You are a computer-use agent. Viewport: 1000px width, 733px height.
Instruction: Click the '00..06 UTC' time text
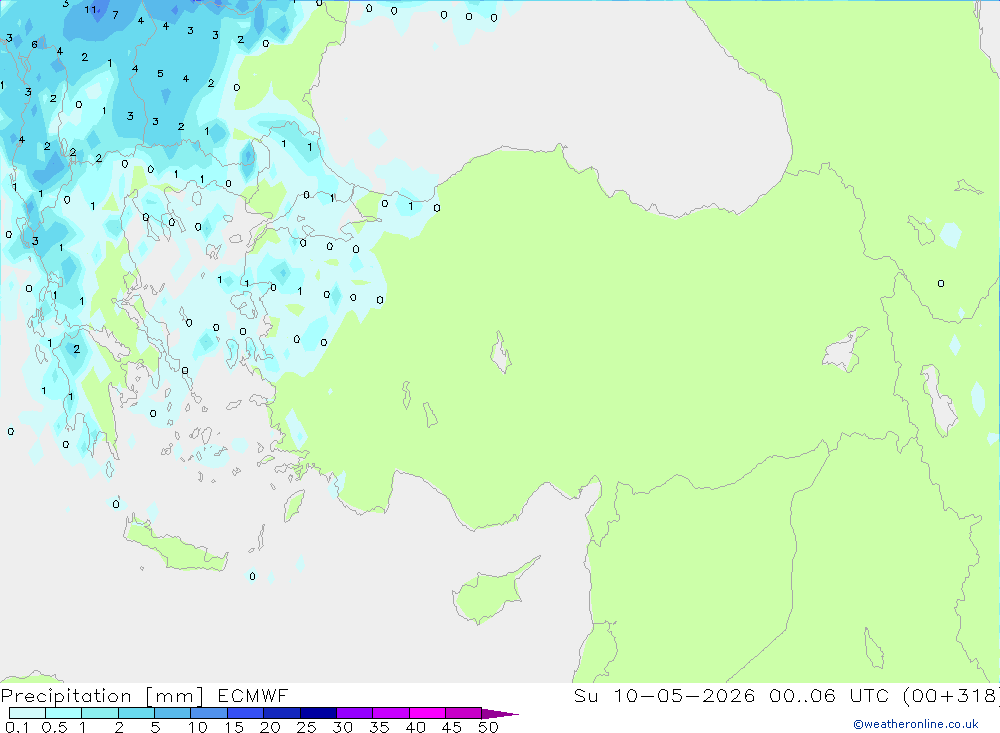click(829, 696)
